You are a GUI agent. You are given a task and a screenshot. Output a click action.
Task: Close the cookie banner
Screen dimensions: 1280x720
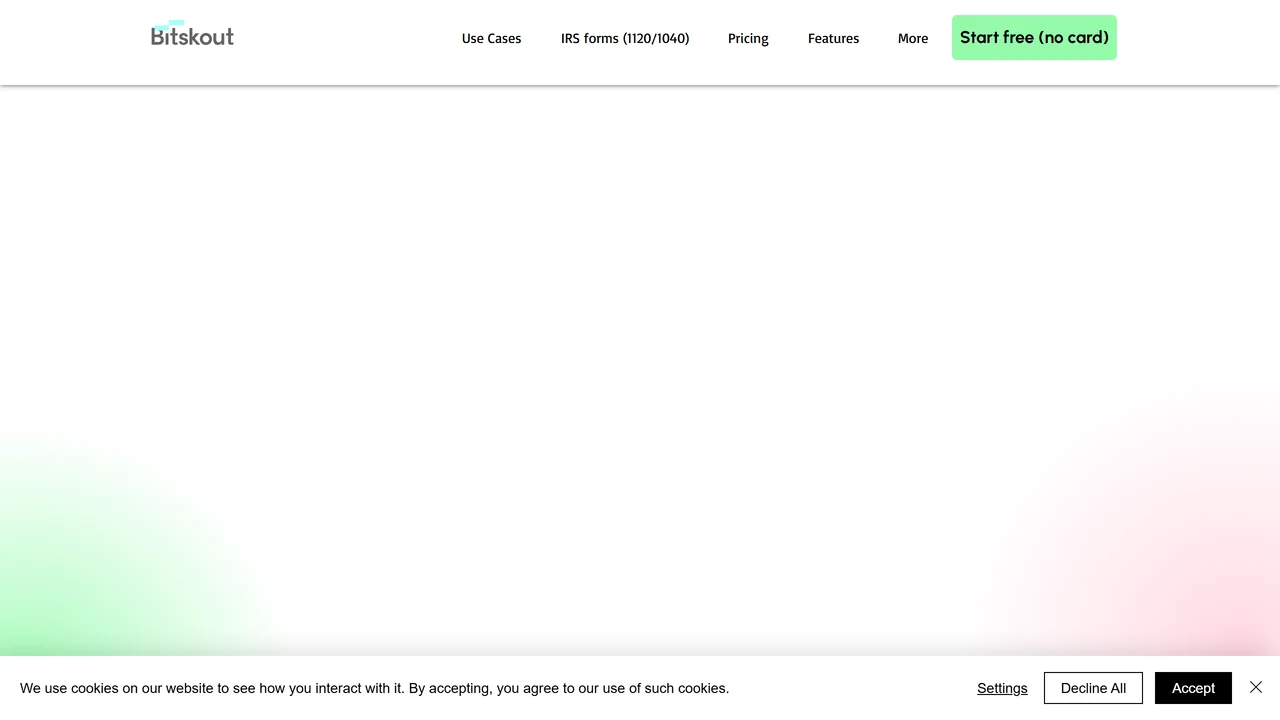[1256, 687]
